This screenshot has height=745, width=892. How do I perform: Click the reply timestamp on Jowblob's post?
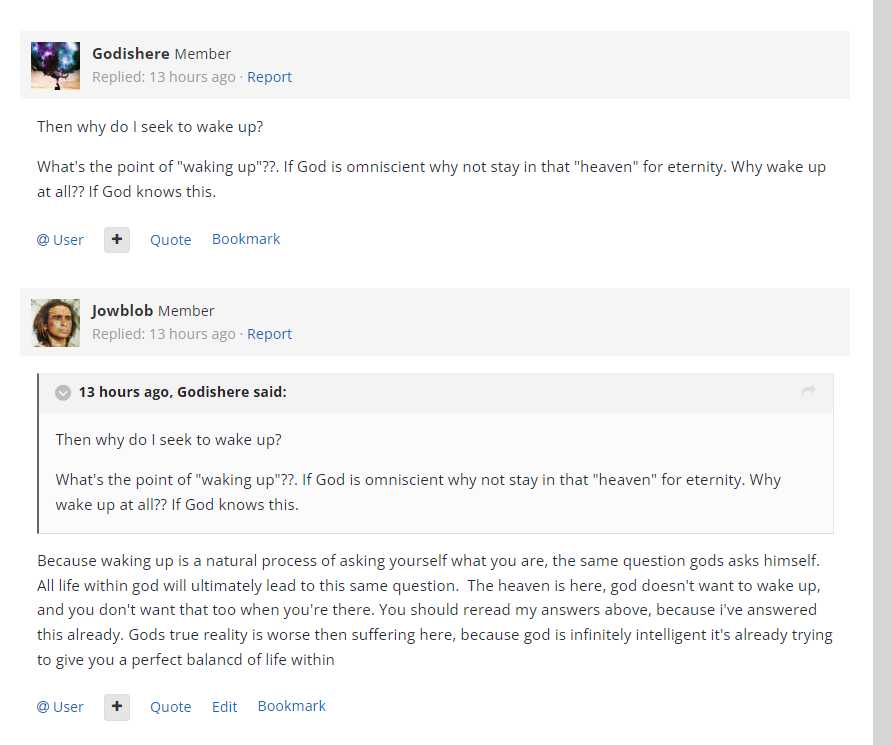tap(192, 334)
